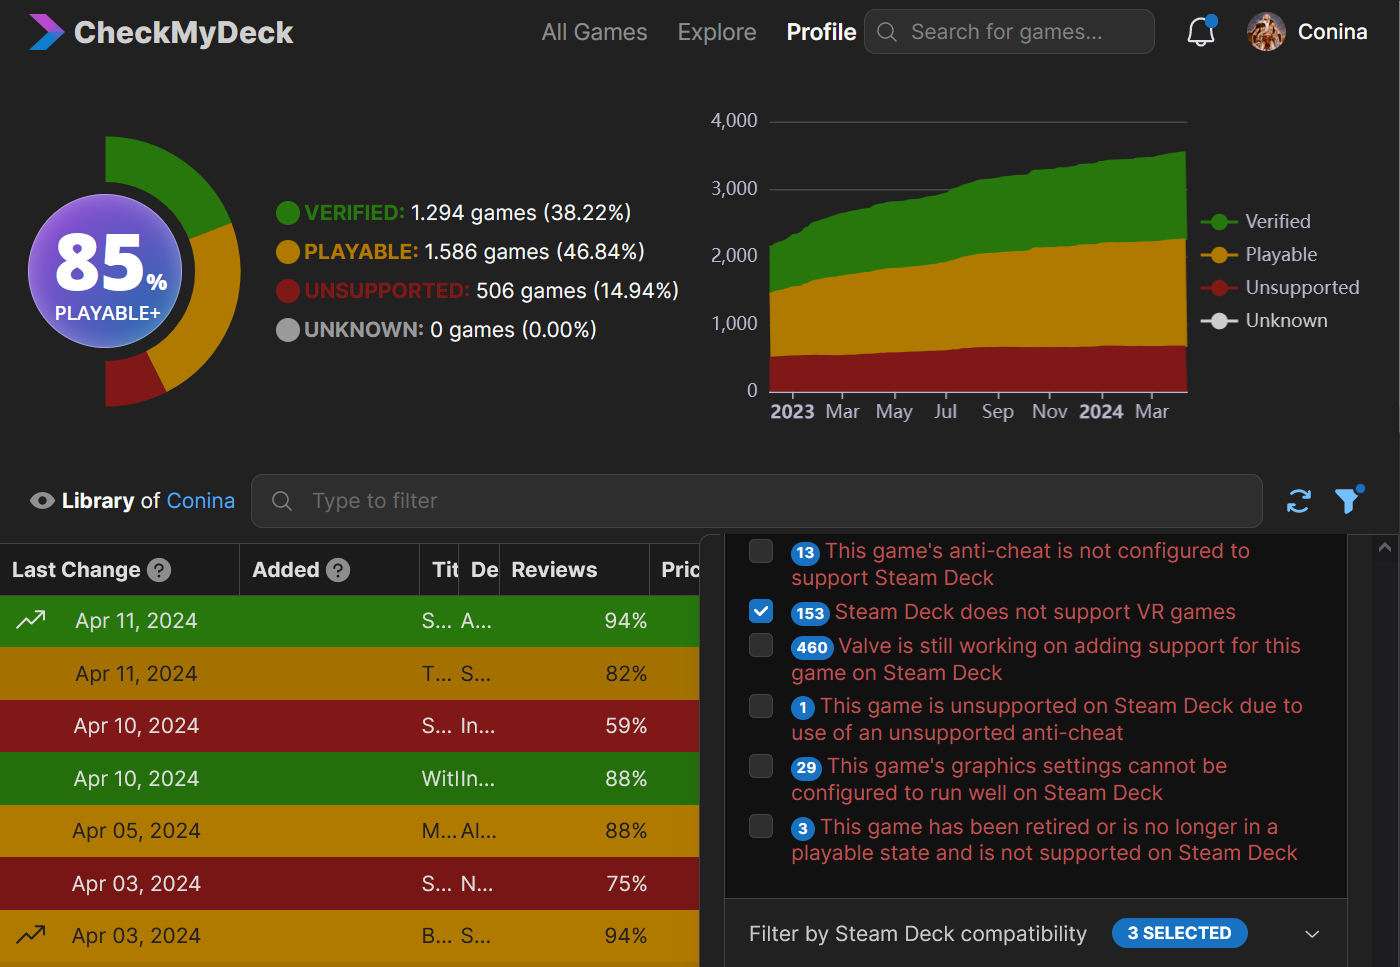Click the 29 count badge
Image resolution: width=1400 pixels, height=967 pixels.
tap(806, 767)
